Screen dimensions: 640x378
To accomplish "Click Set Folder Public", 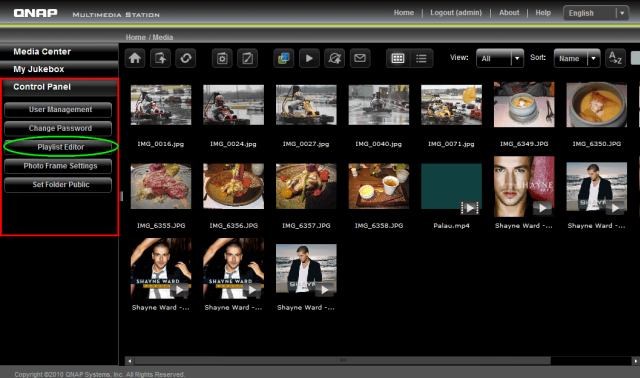I will point(58,185).
